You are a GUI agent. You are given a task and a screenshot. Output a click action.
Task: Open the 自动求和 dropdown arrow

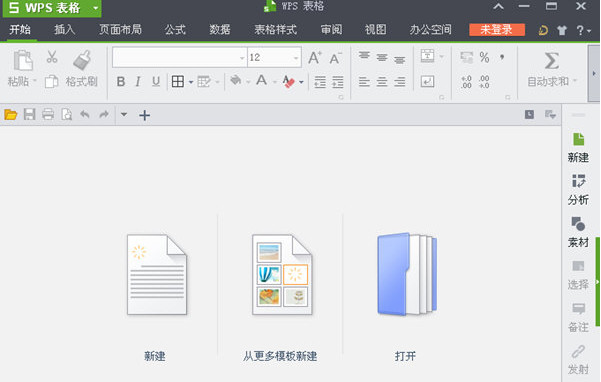[575, 81]
